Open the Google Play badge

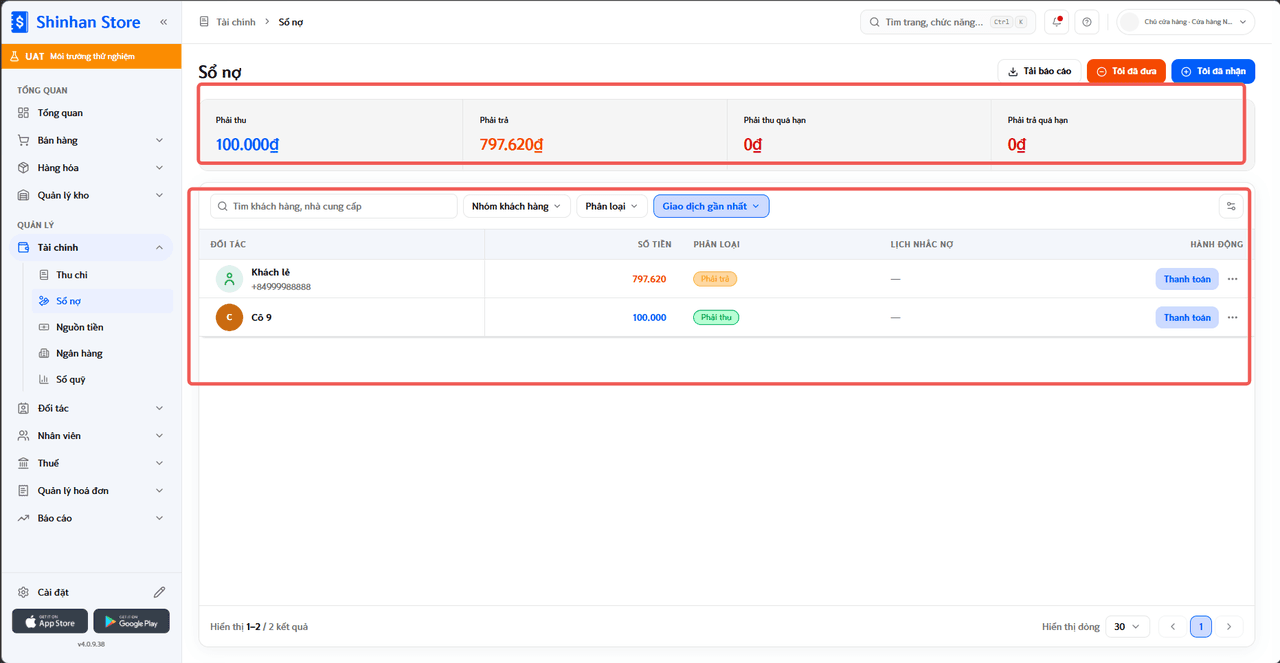pos(131,621)
